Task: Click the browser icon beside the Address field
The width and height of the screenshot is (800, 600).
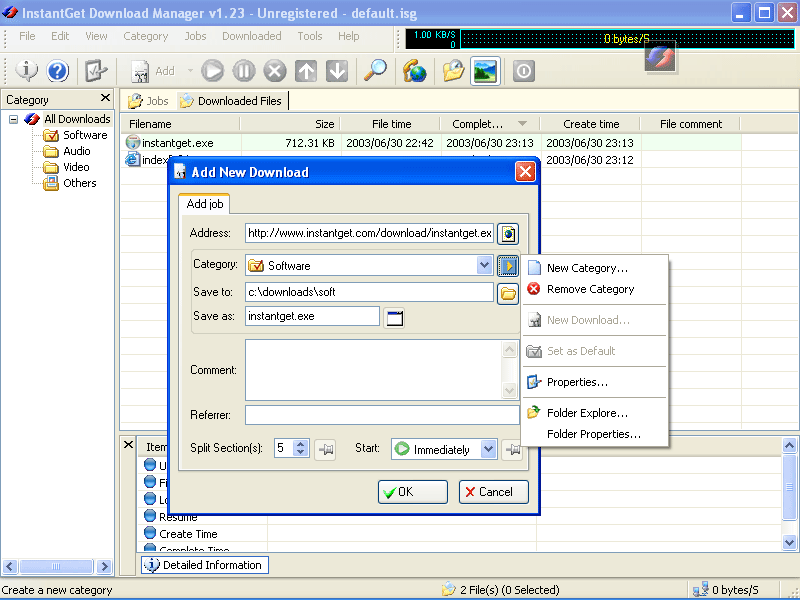Action: coord(508,234)
